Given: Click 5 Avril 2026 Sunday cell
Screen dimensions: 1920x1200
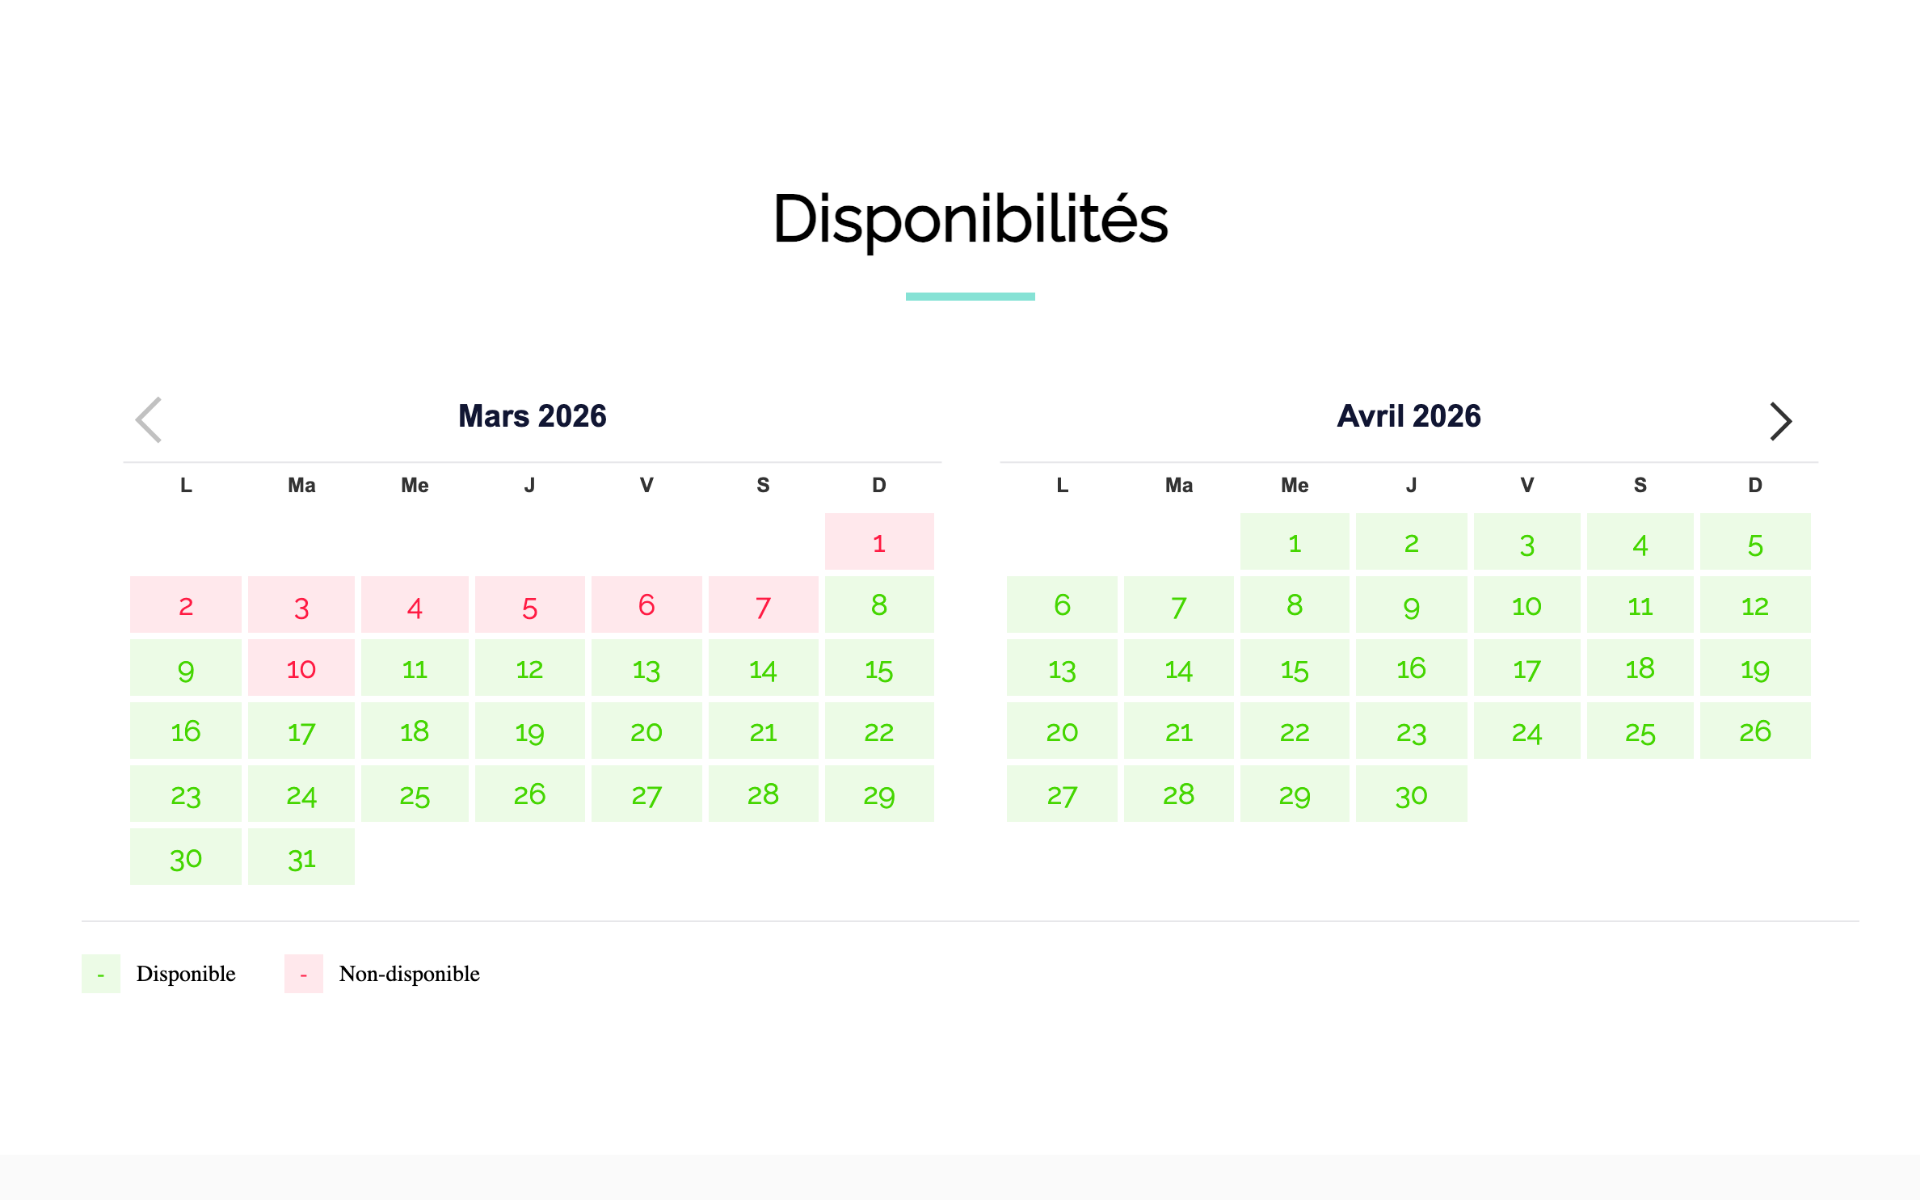Looking at the screenshot, I should (1755, 542).
